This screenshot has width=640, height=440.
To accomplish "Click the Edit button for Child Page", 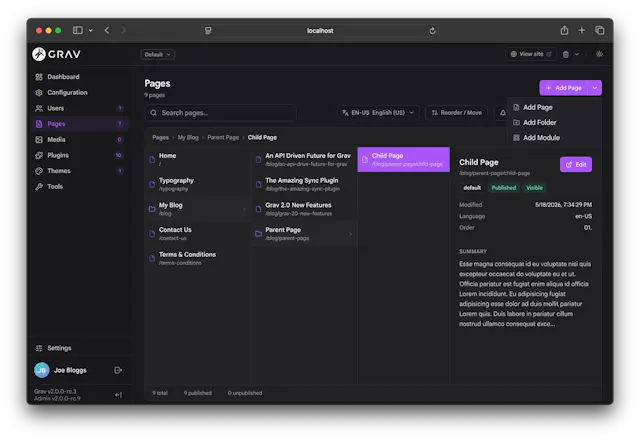I will (x=576, y=164).
